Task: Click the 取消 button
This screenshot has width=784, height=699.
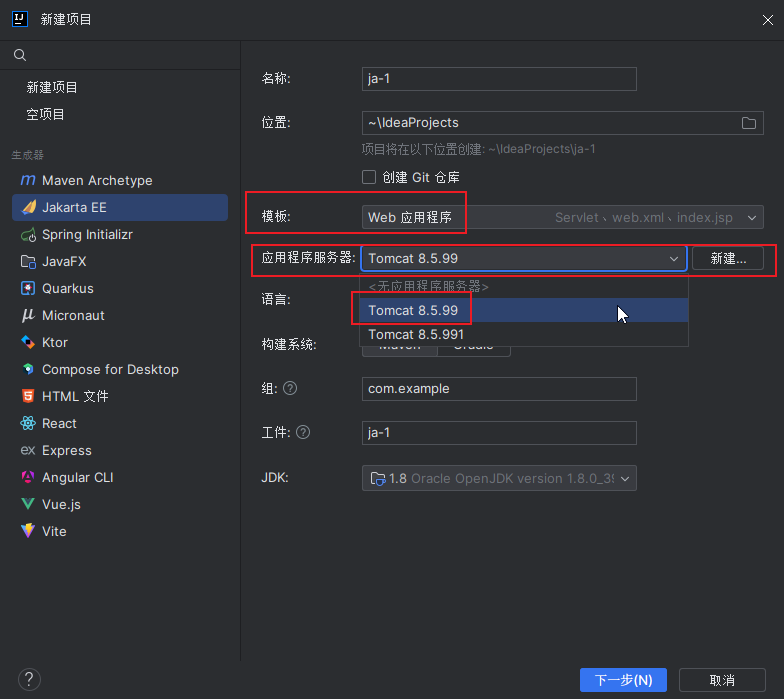Action: pos(722,680)
